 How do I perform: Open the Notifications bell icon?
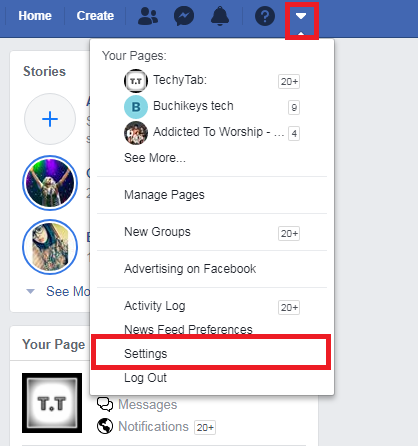[x=220, y=16]
